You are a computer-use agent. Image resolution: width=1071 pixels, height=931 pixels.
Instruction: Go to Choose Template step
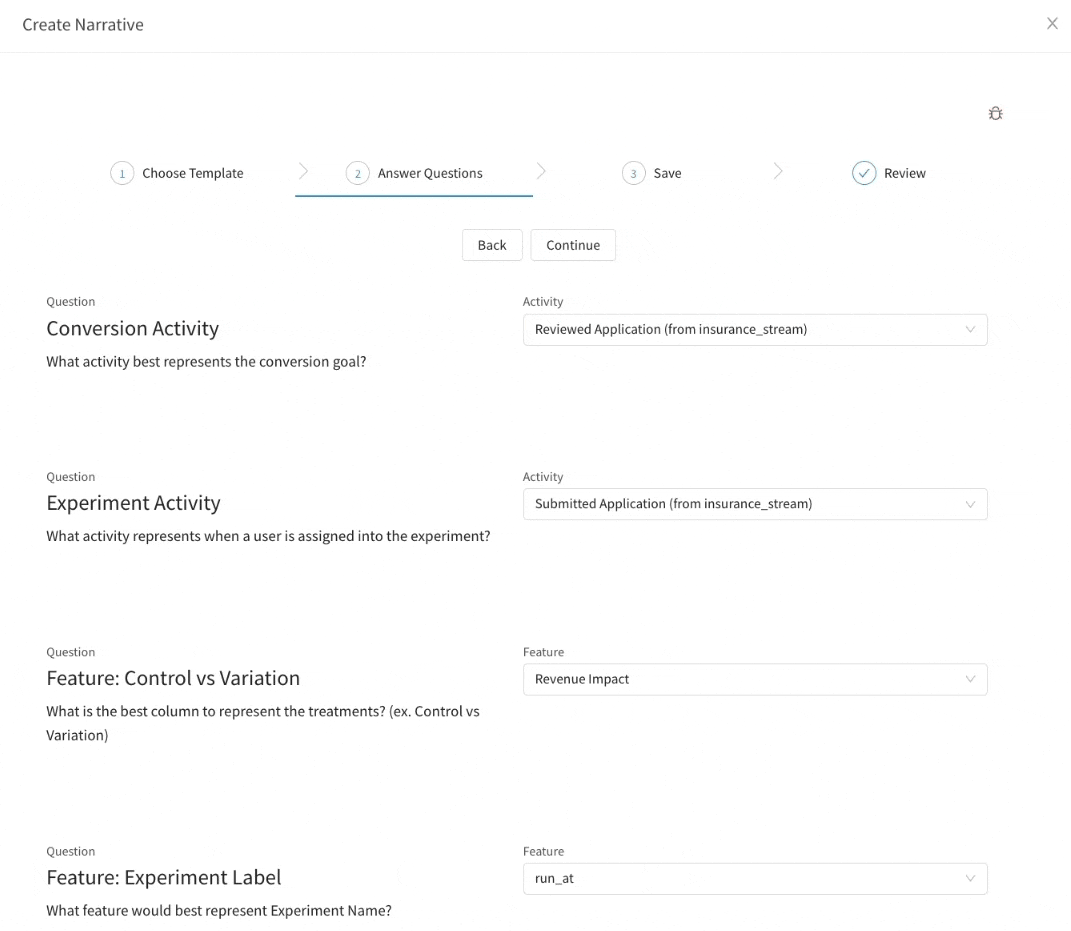tap(192, 173)
